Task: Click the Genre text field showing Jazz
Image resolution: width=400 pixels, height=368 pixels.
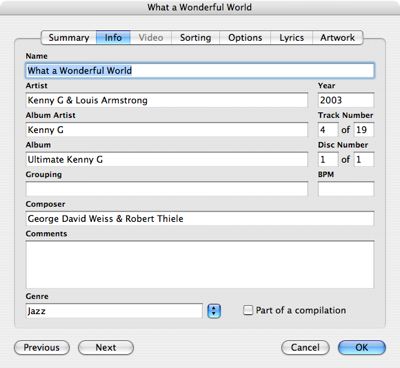Action: pos(114,311)
